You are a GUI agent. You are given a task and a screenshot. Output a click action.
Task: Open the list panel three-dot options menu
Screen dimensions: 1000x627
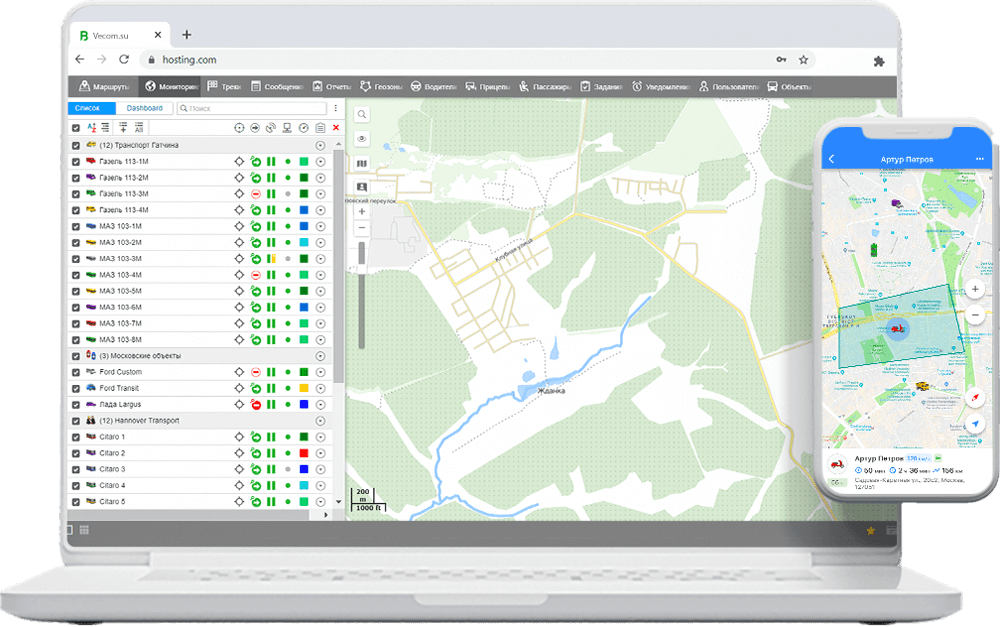click(335, 108)
